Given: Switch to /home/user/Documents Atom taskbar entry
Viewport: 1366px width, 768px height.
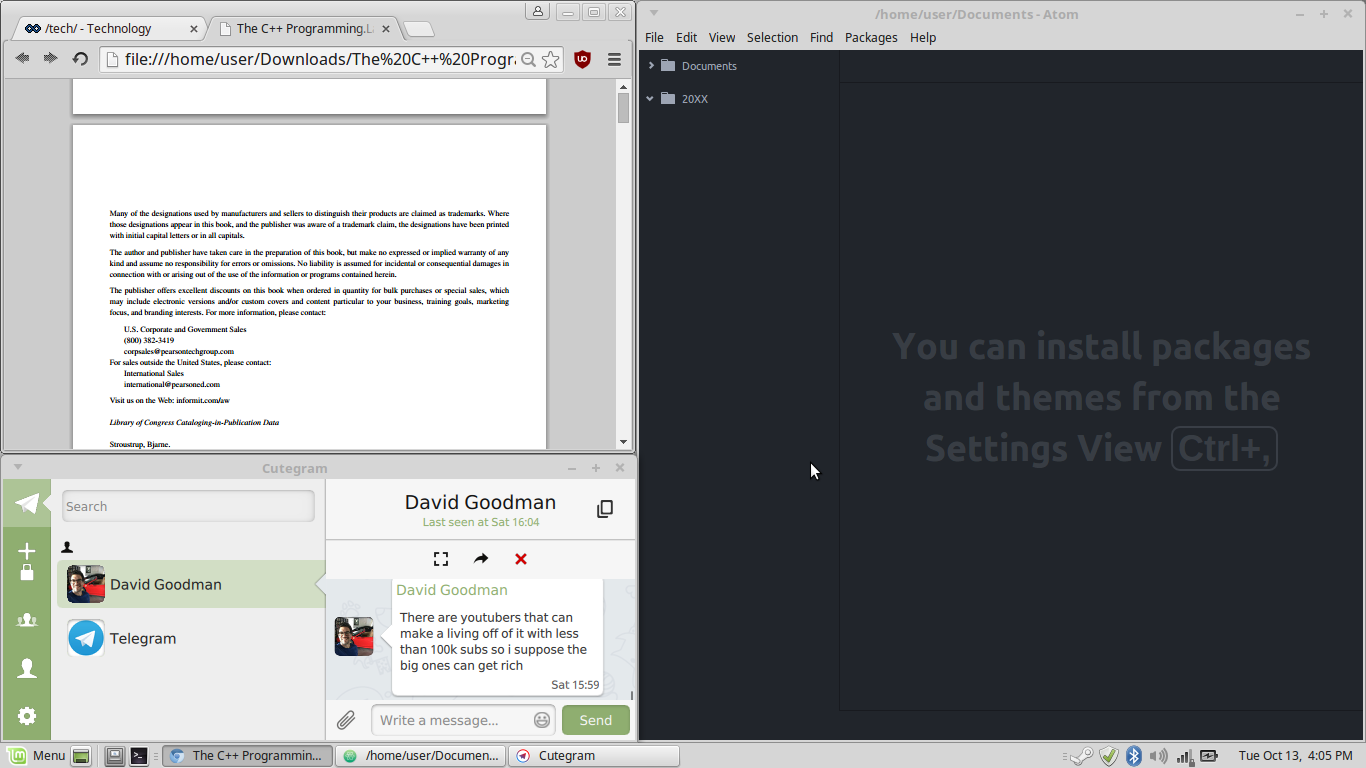Looking at the screenshot, I should 420,756.
